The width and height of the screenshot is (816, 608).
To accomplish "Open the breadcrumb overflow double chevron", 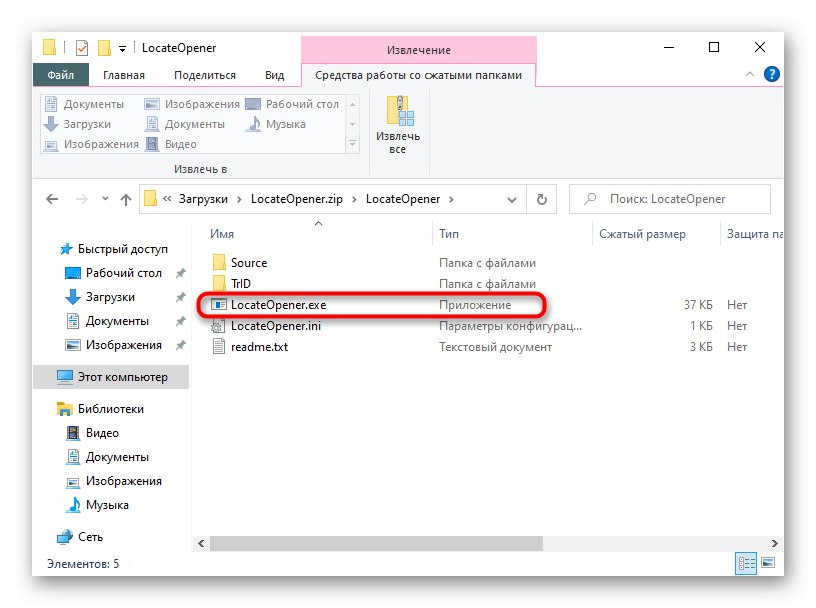I will (167, 198).
